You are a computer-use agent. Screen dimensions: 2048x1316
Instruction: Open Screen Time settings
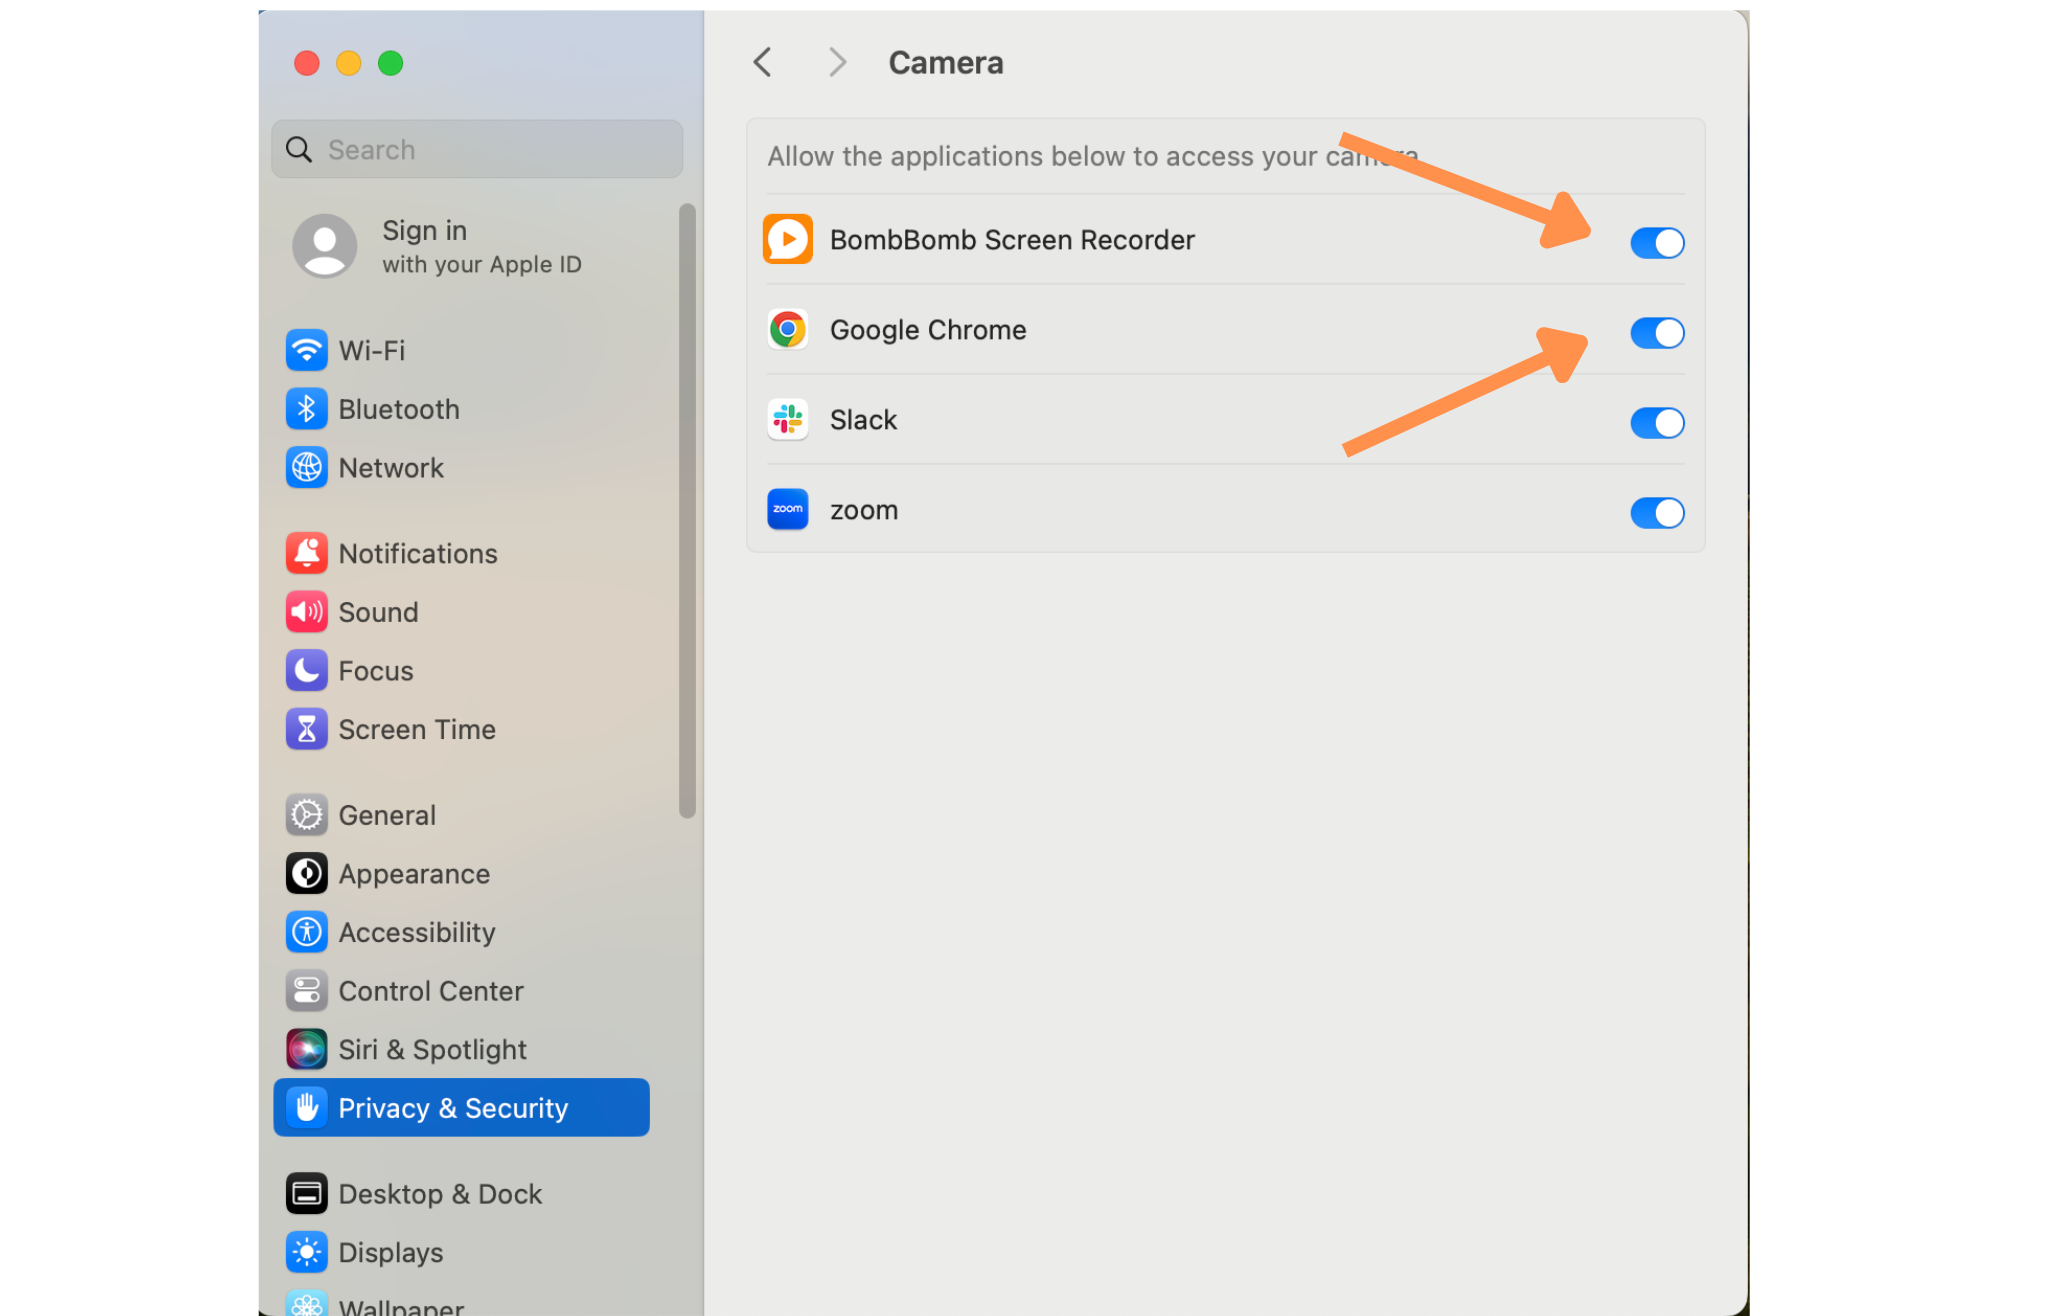461,729
